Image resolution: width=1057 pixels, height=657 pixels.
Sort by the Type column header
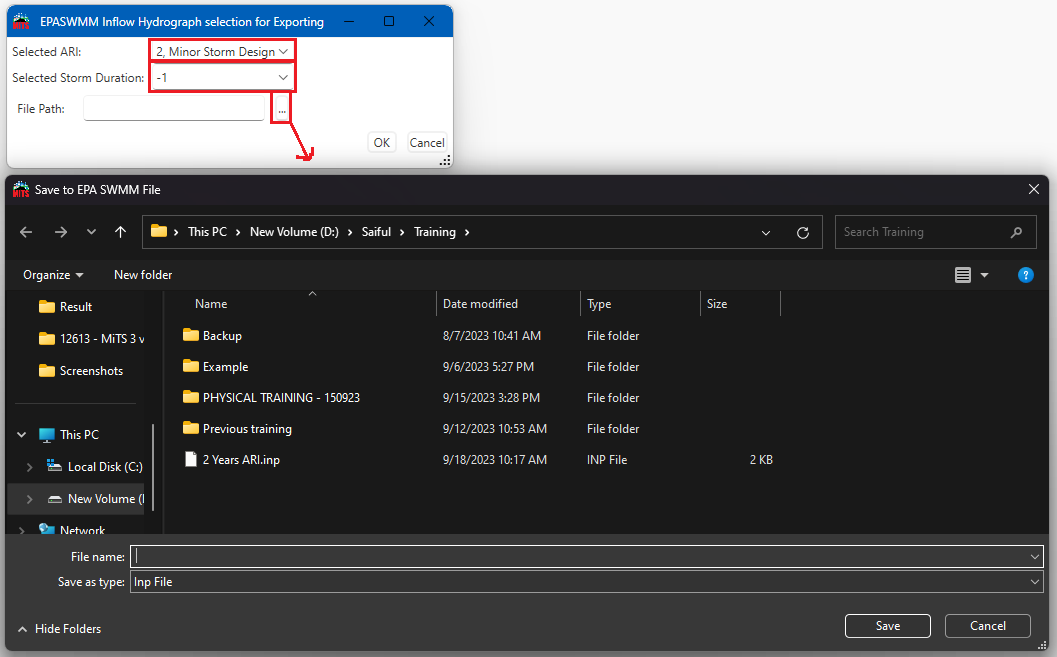599,304
